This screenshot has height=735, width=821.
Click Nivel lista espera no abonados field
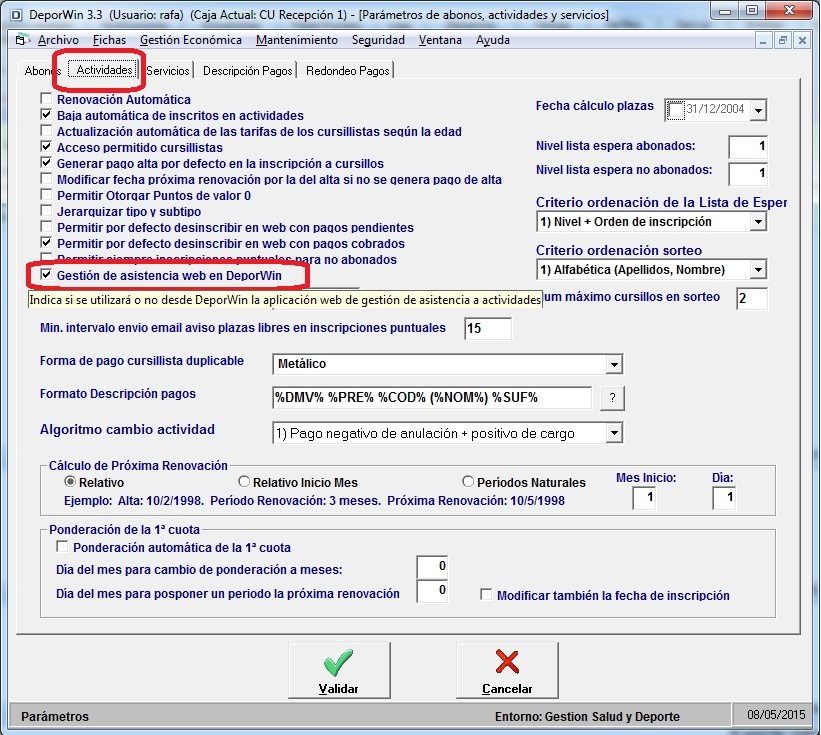748,173
